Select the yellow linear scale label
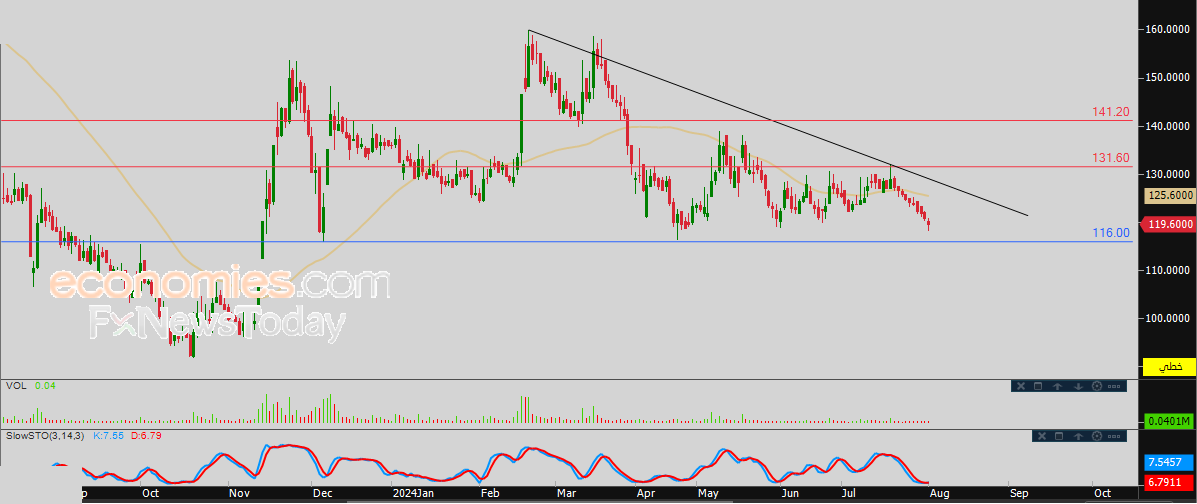The width and height of the screenshot is (1197, 504). (x=1168, y=367)
